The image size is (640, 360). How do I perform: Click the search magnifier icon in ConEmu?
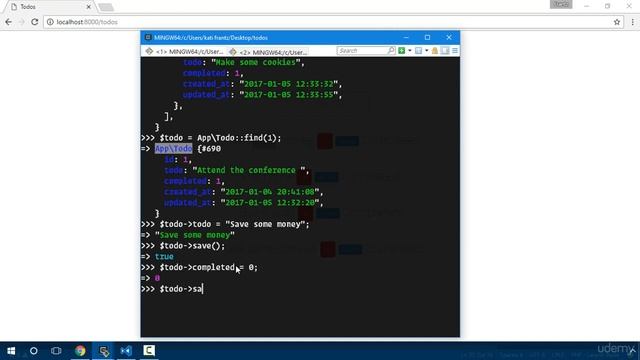pos(391,51)
